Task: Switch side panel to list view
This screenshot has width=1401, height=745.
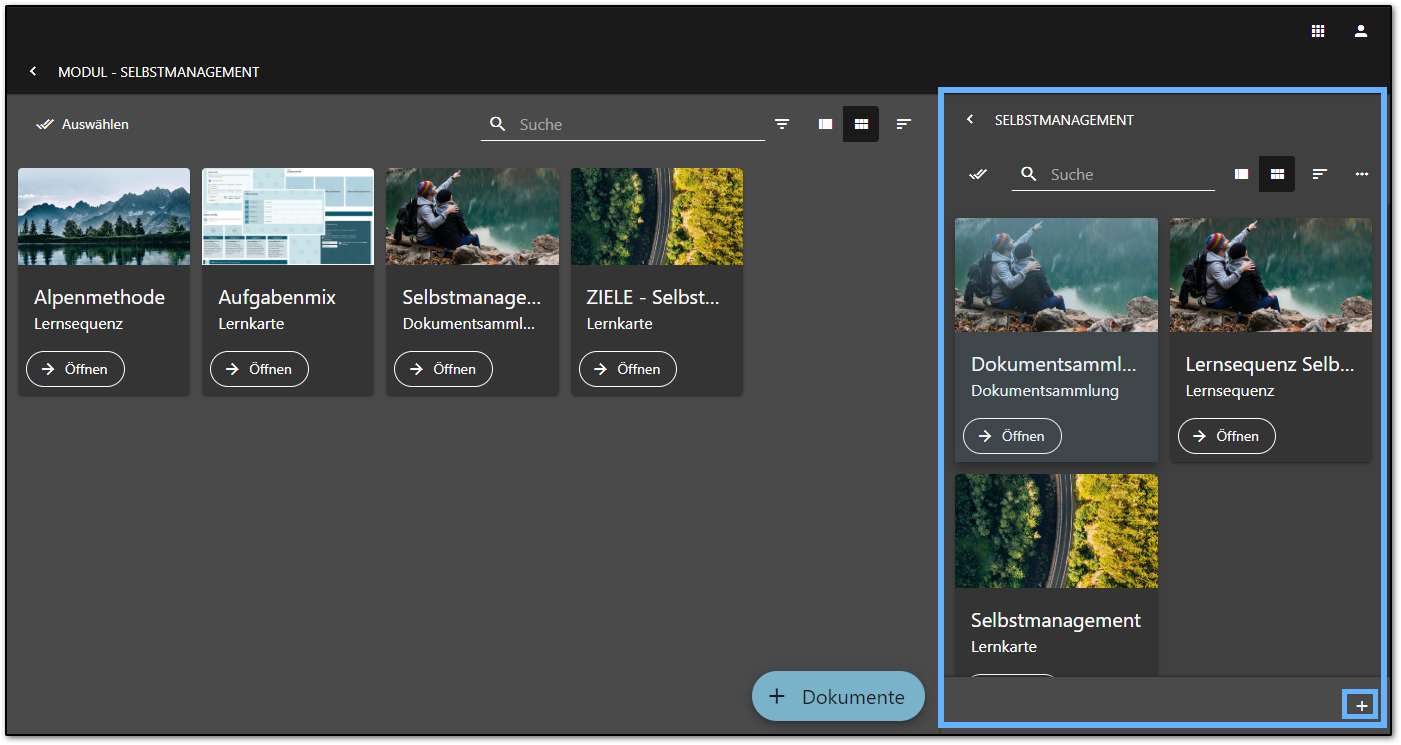Action: pyautogui.click(x=1241, y=174)
